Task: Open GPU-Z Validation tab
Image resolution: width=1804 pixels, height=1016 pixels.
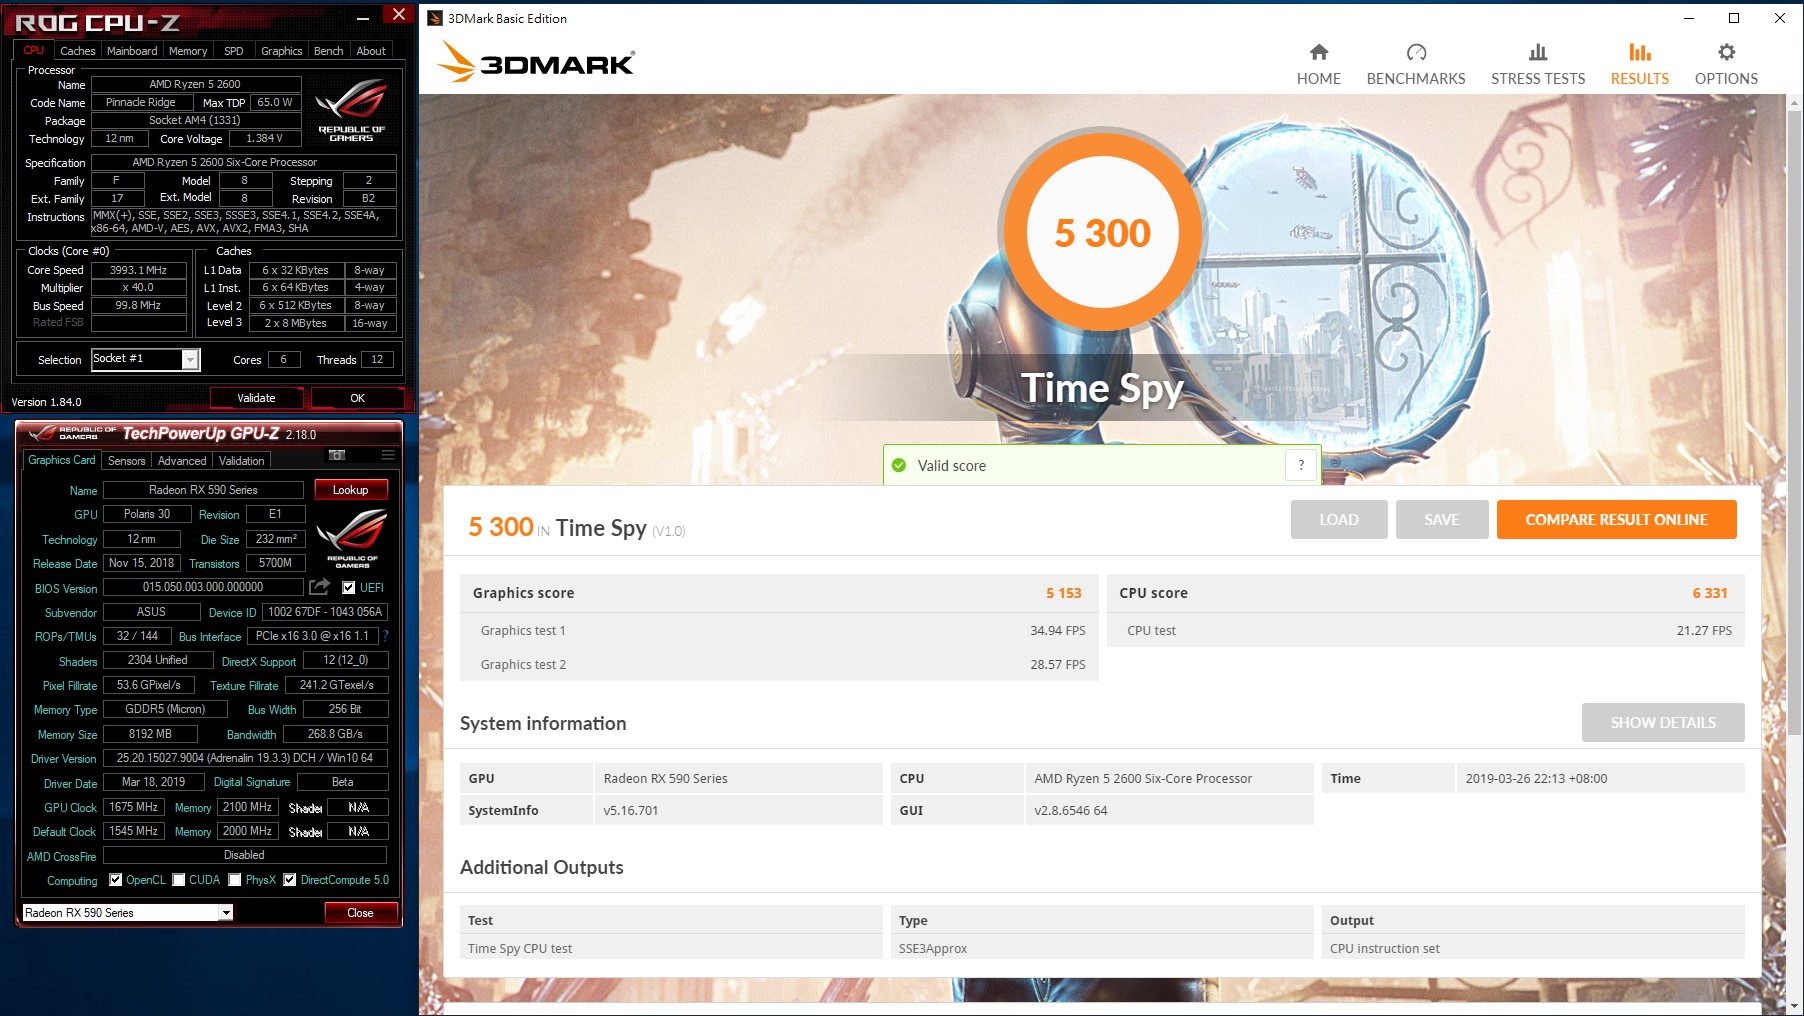Action: point(241,461)
